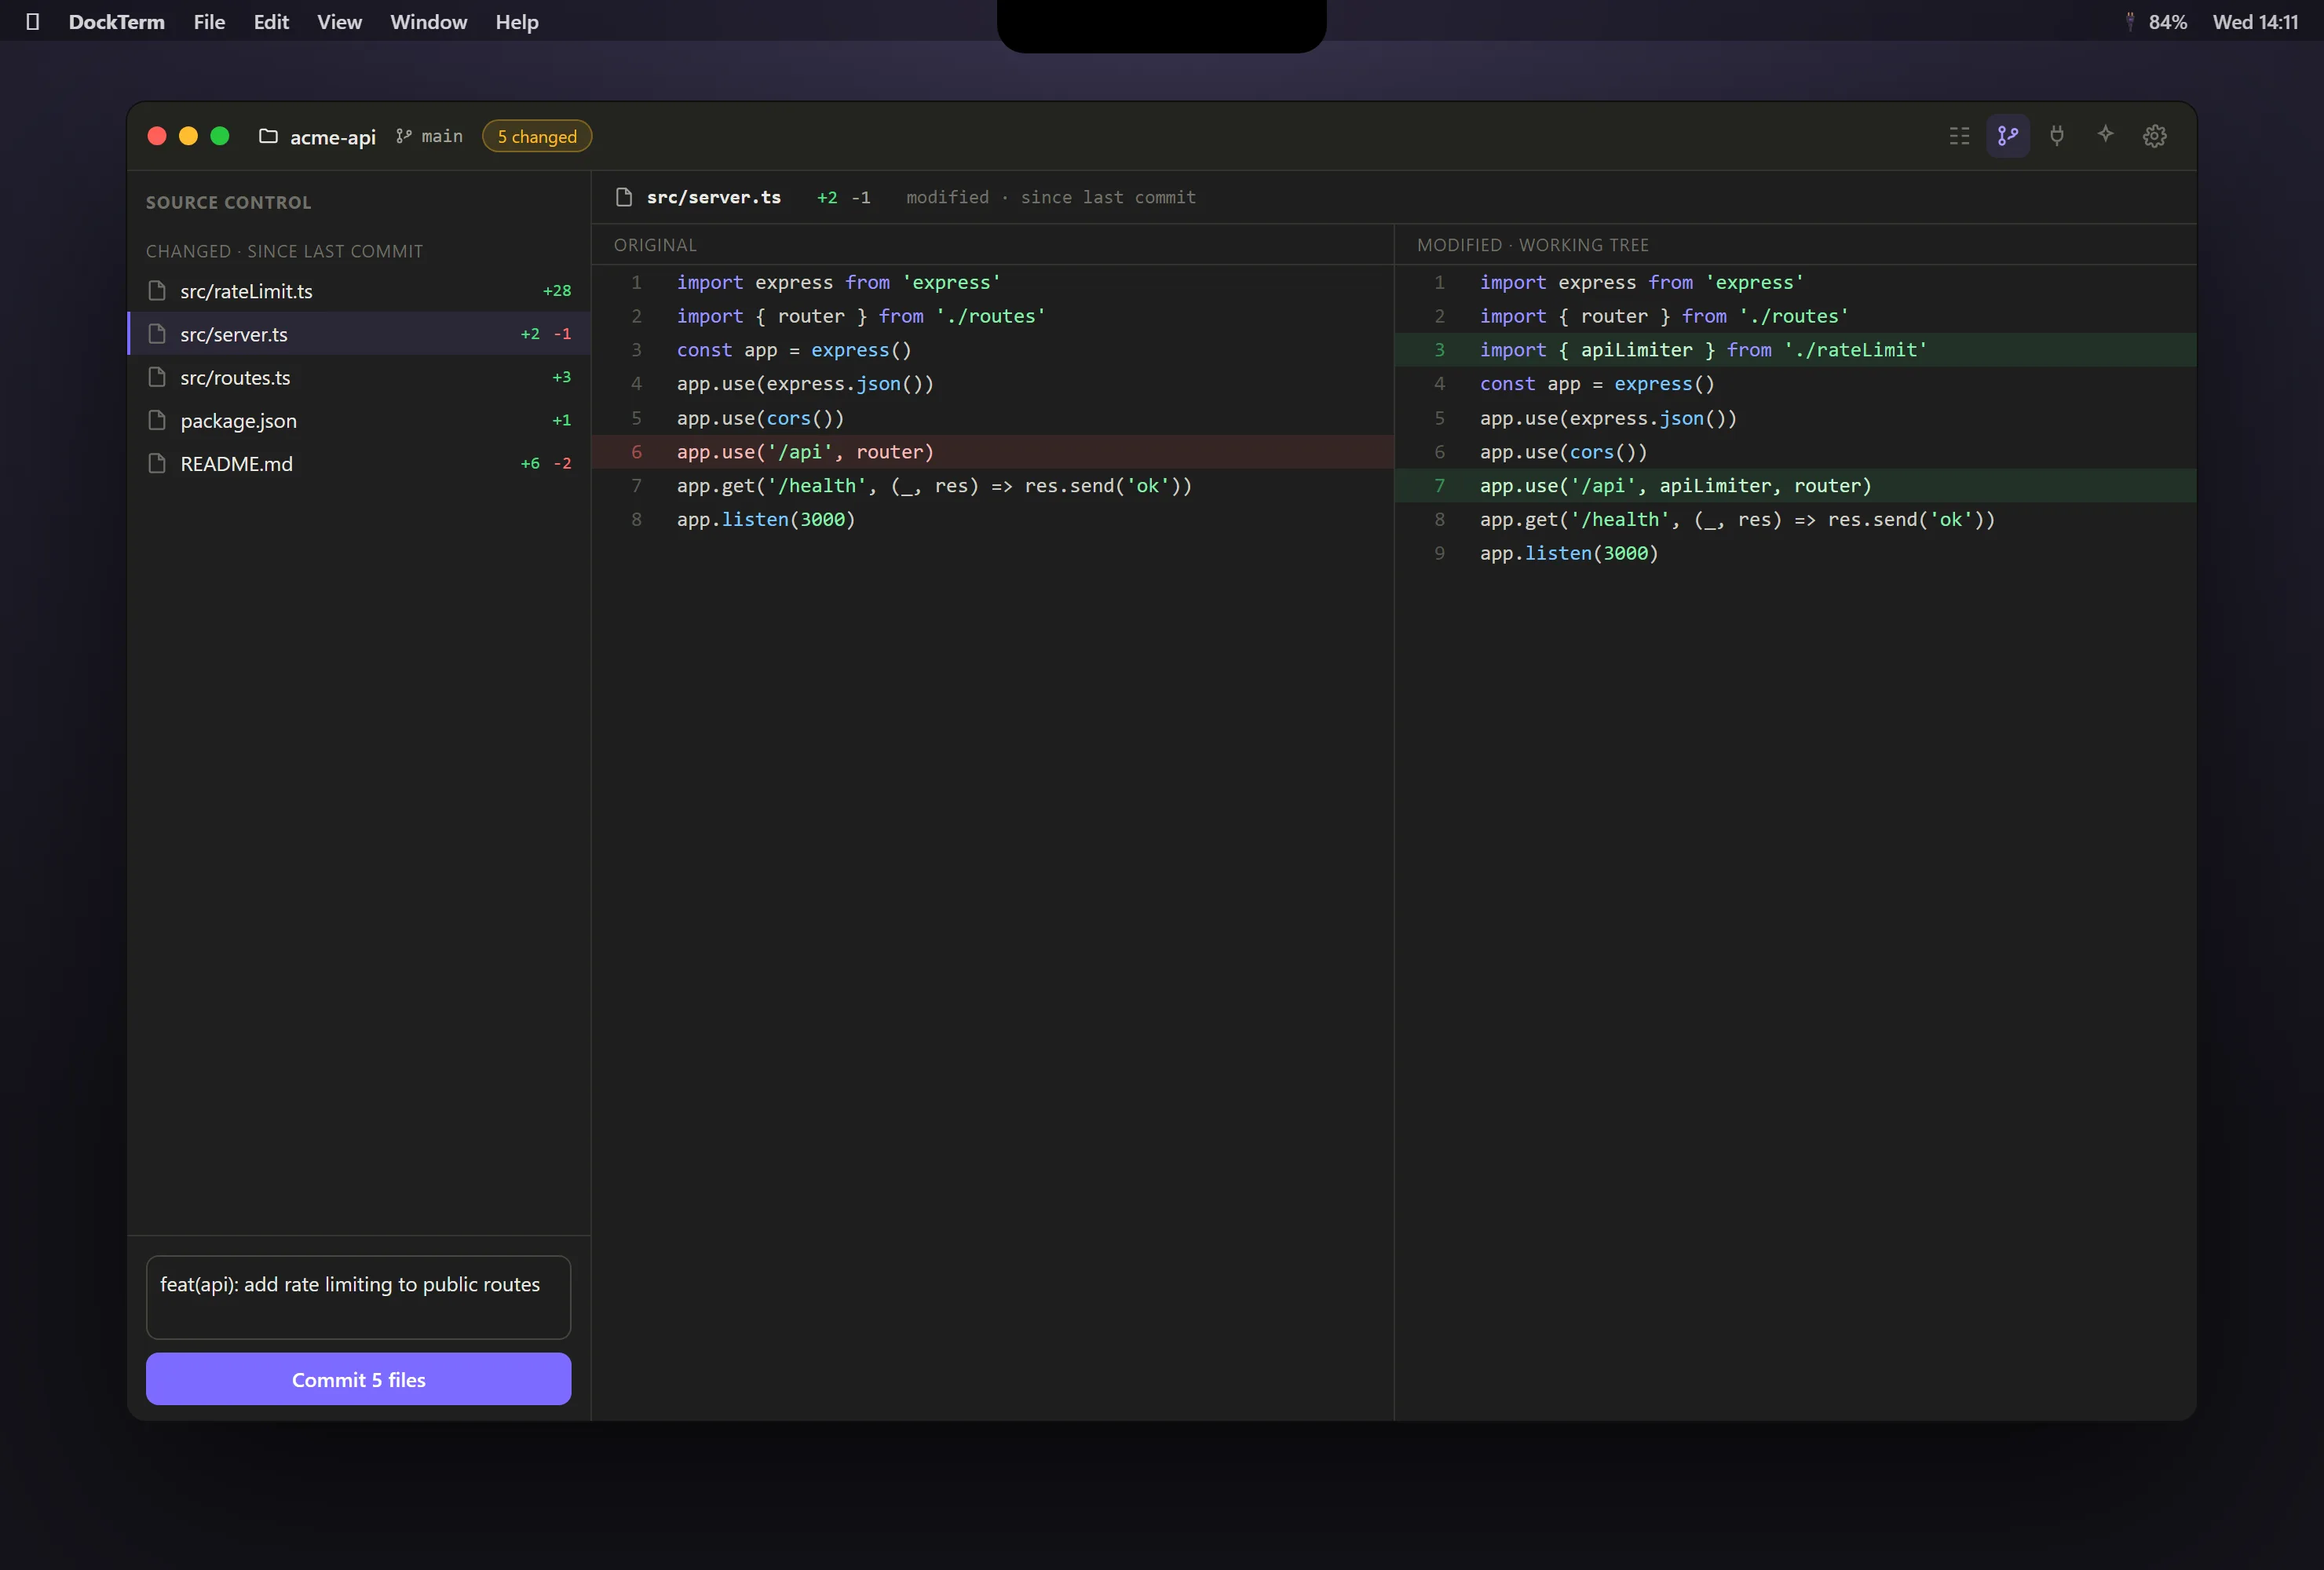Click the 5 changed badge
This screenshot has width=2324, height=1570.
click(x=537, y=136)
